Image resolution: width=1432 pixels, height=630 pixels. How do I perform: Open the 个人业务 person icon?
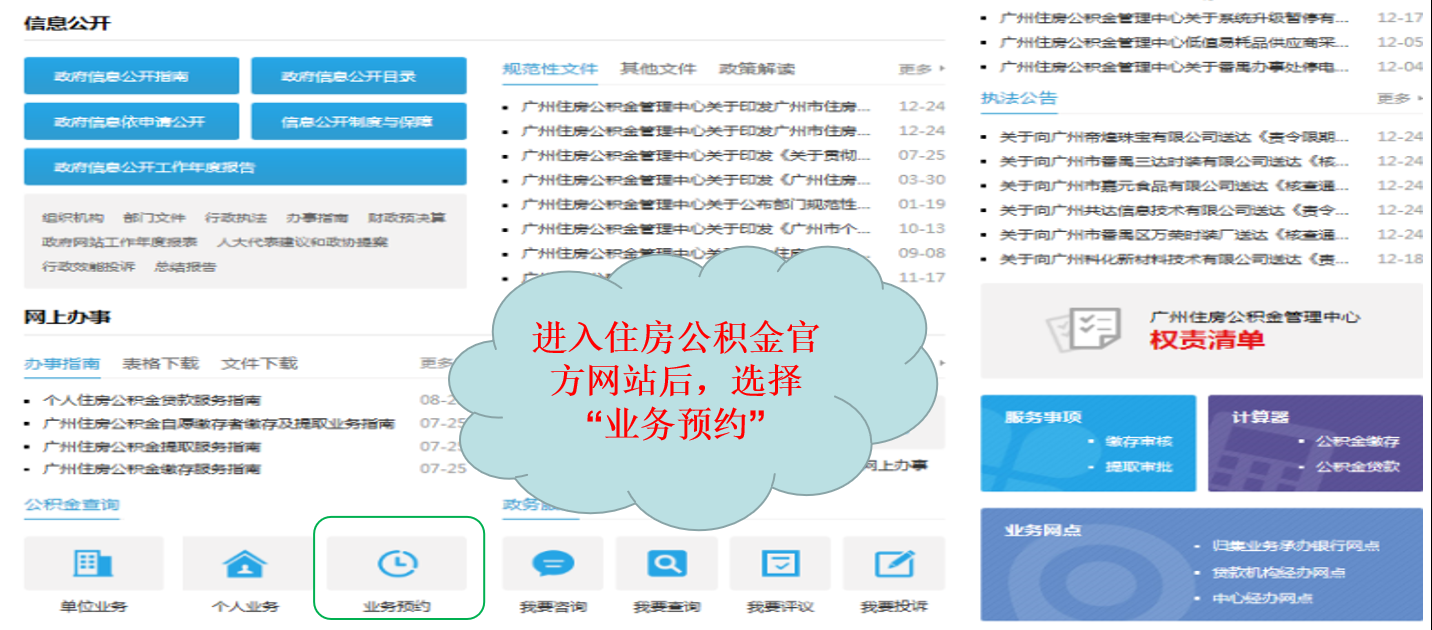245,564
